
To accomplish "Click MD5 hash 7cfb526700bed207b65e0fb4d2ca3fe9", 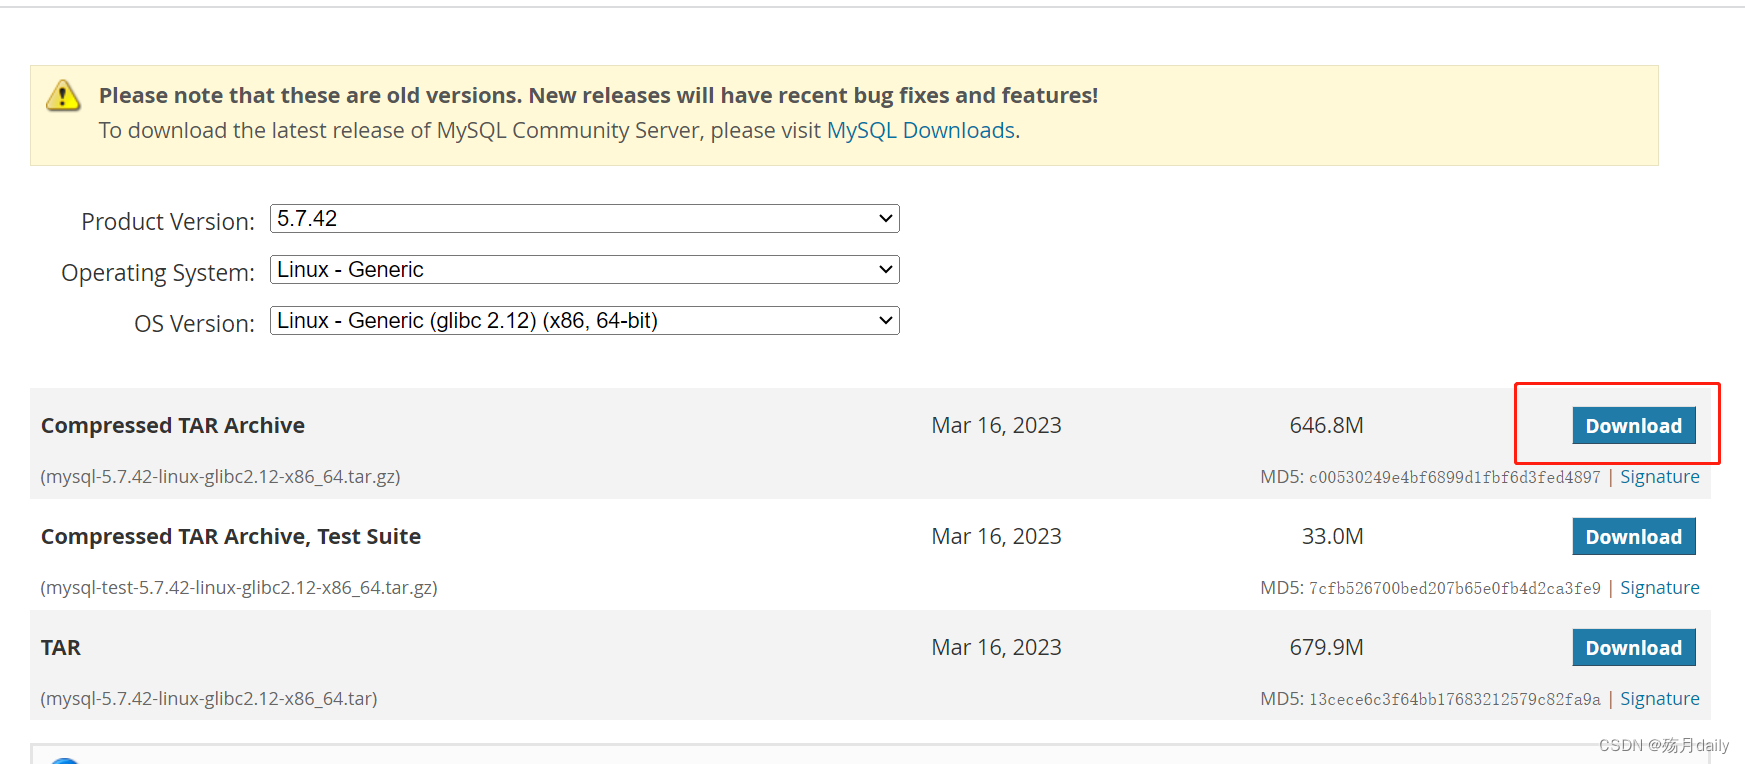I will [x=1455, y=589].
